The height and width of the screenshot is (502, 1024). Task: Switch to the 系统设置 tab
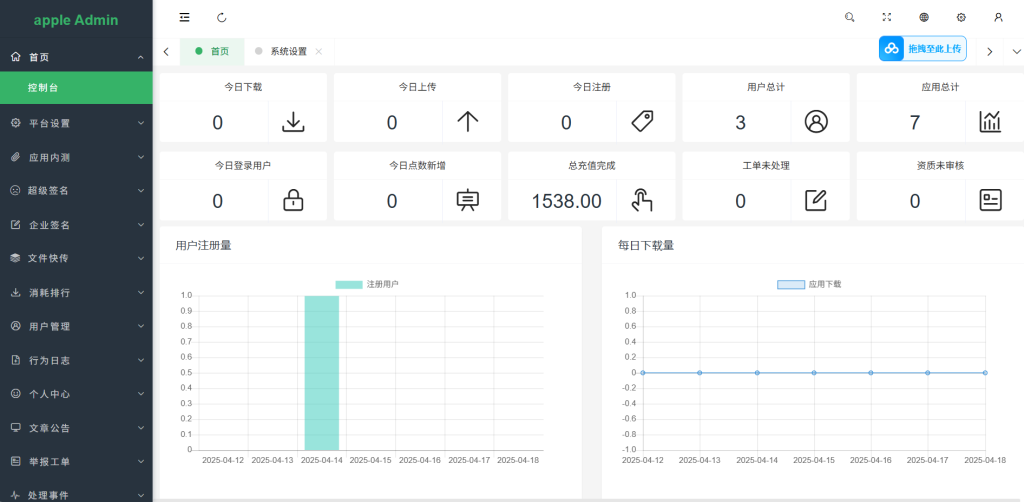[x=289, y=52]
